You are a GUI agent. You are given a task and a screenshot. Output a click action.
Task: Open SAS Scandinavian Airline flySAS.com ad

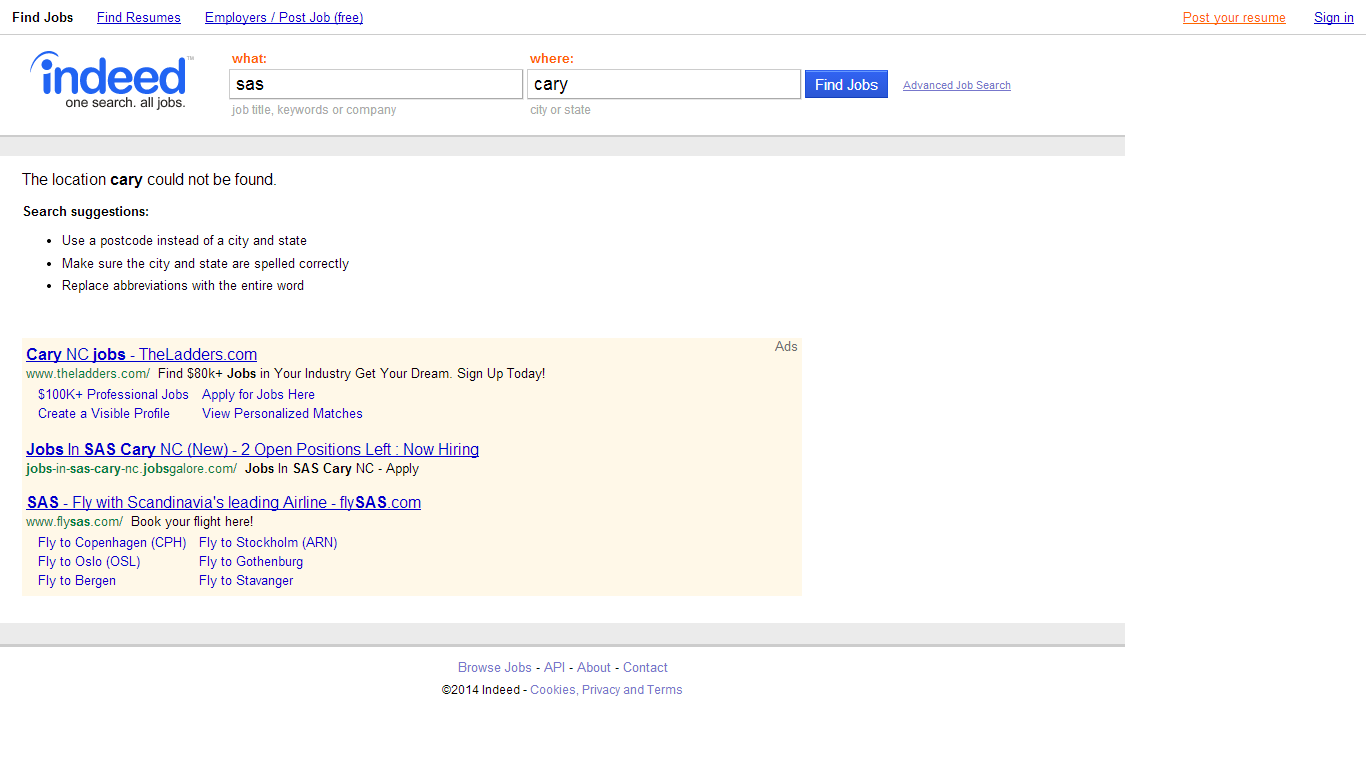[x=223, y=503]
